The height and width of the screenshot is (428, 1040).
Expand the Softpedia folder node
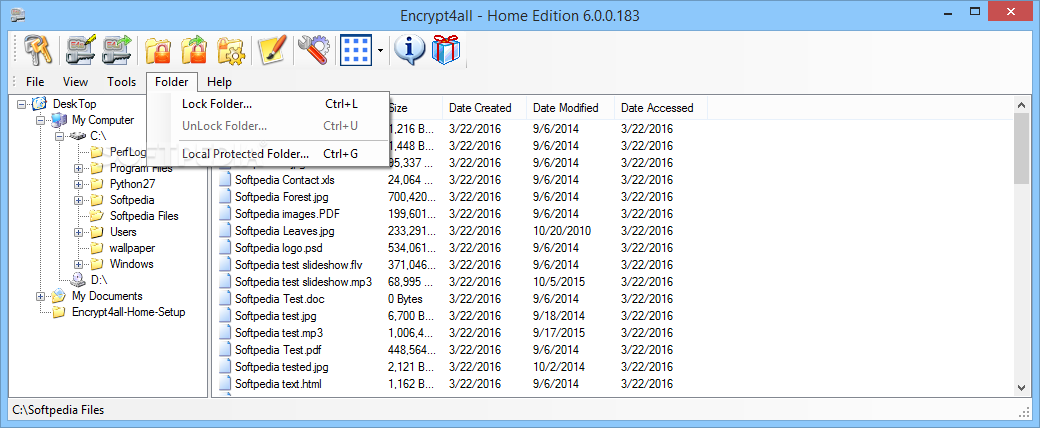[78, 200]
